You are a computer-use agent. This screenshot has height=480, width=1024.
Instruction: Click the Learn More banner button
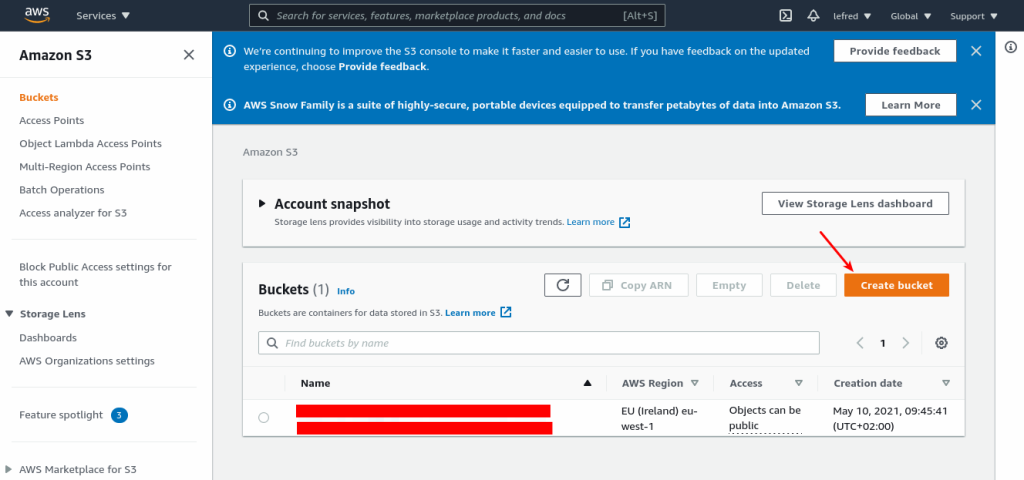click(x=910, y=104)
